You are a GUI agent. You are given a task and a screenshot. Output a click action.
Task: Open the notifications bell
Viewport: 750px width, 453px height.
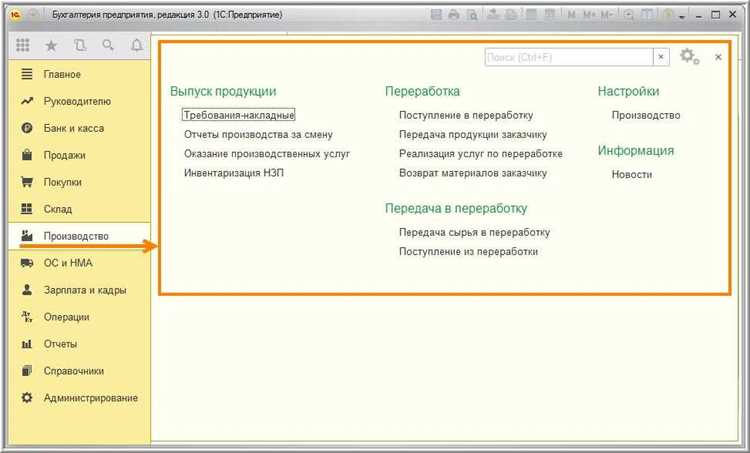point(137,45)
